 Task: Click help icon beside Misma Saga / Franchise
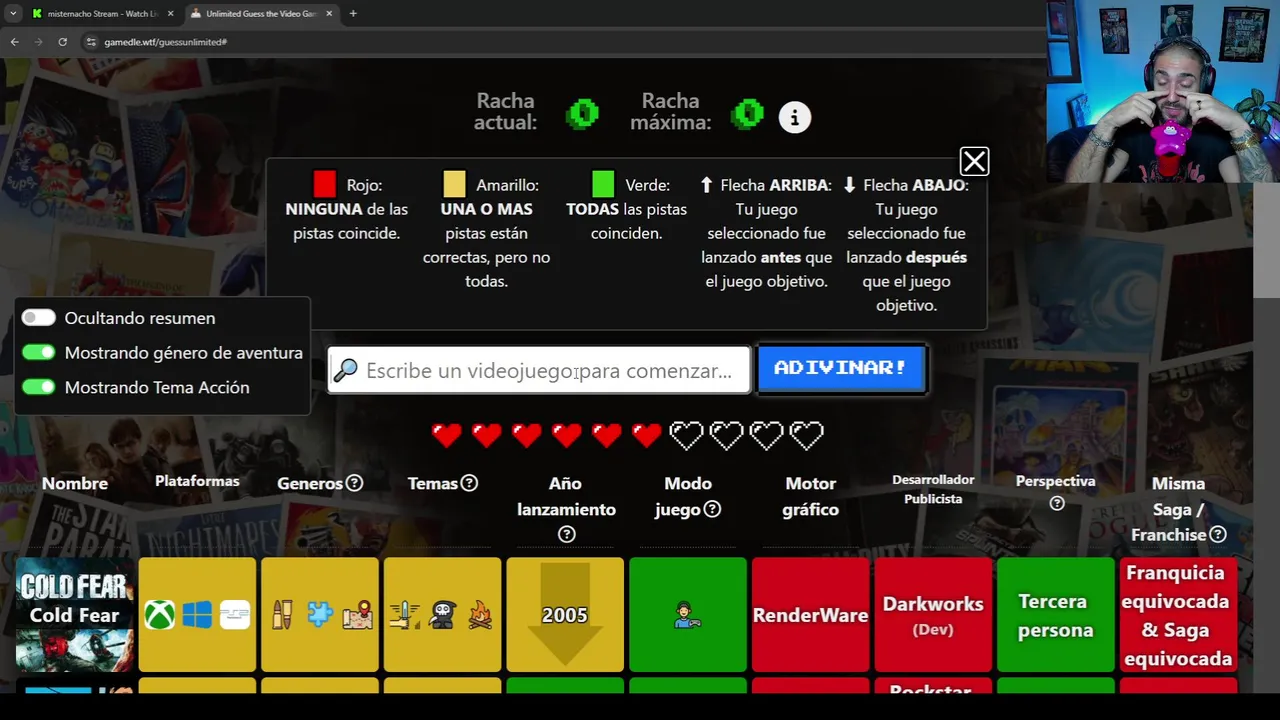1218,535
